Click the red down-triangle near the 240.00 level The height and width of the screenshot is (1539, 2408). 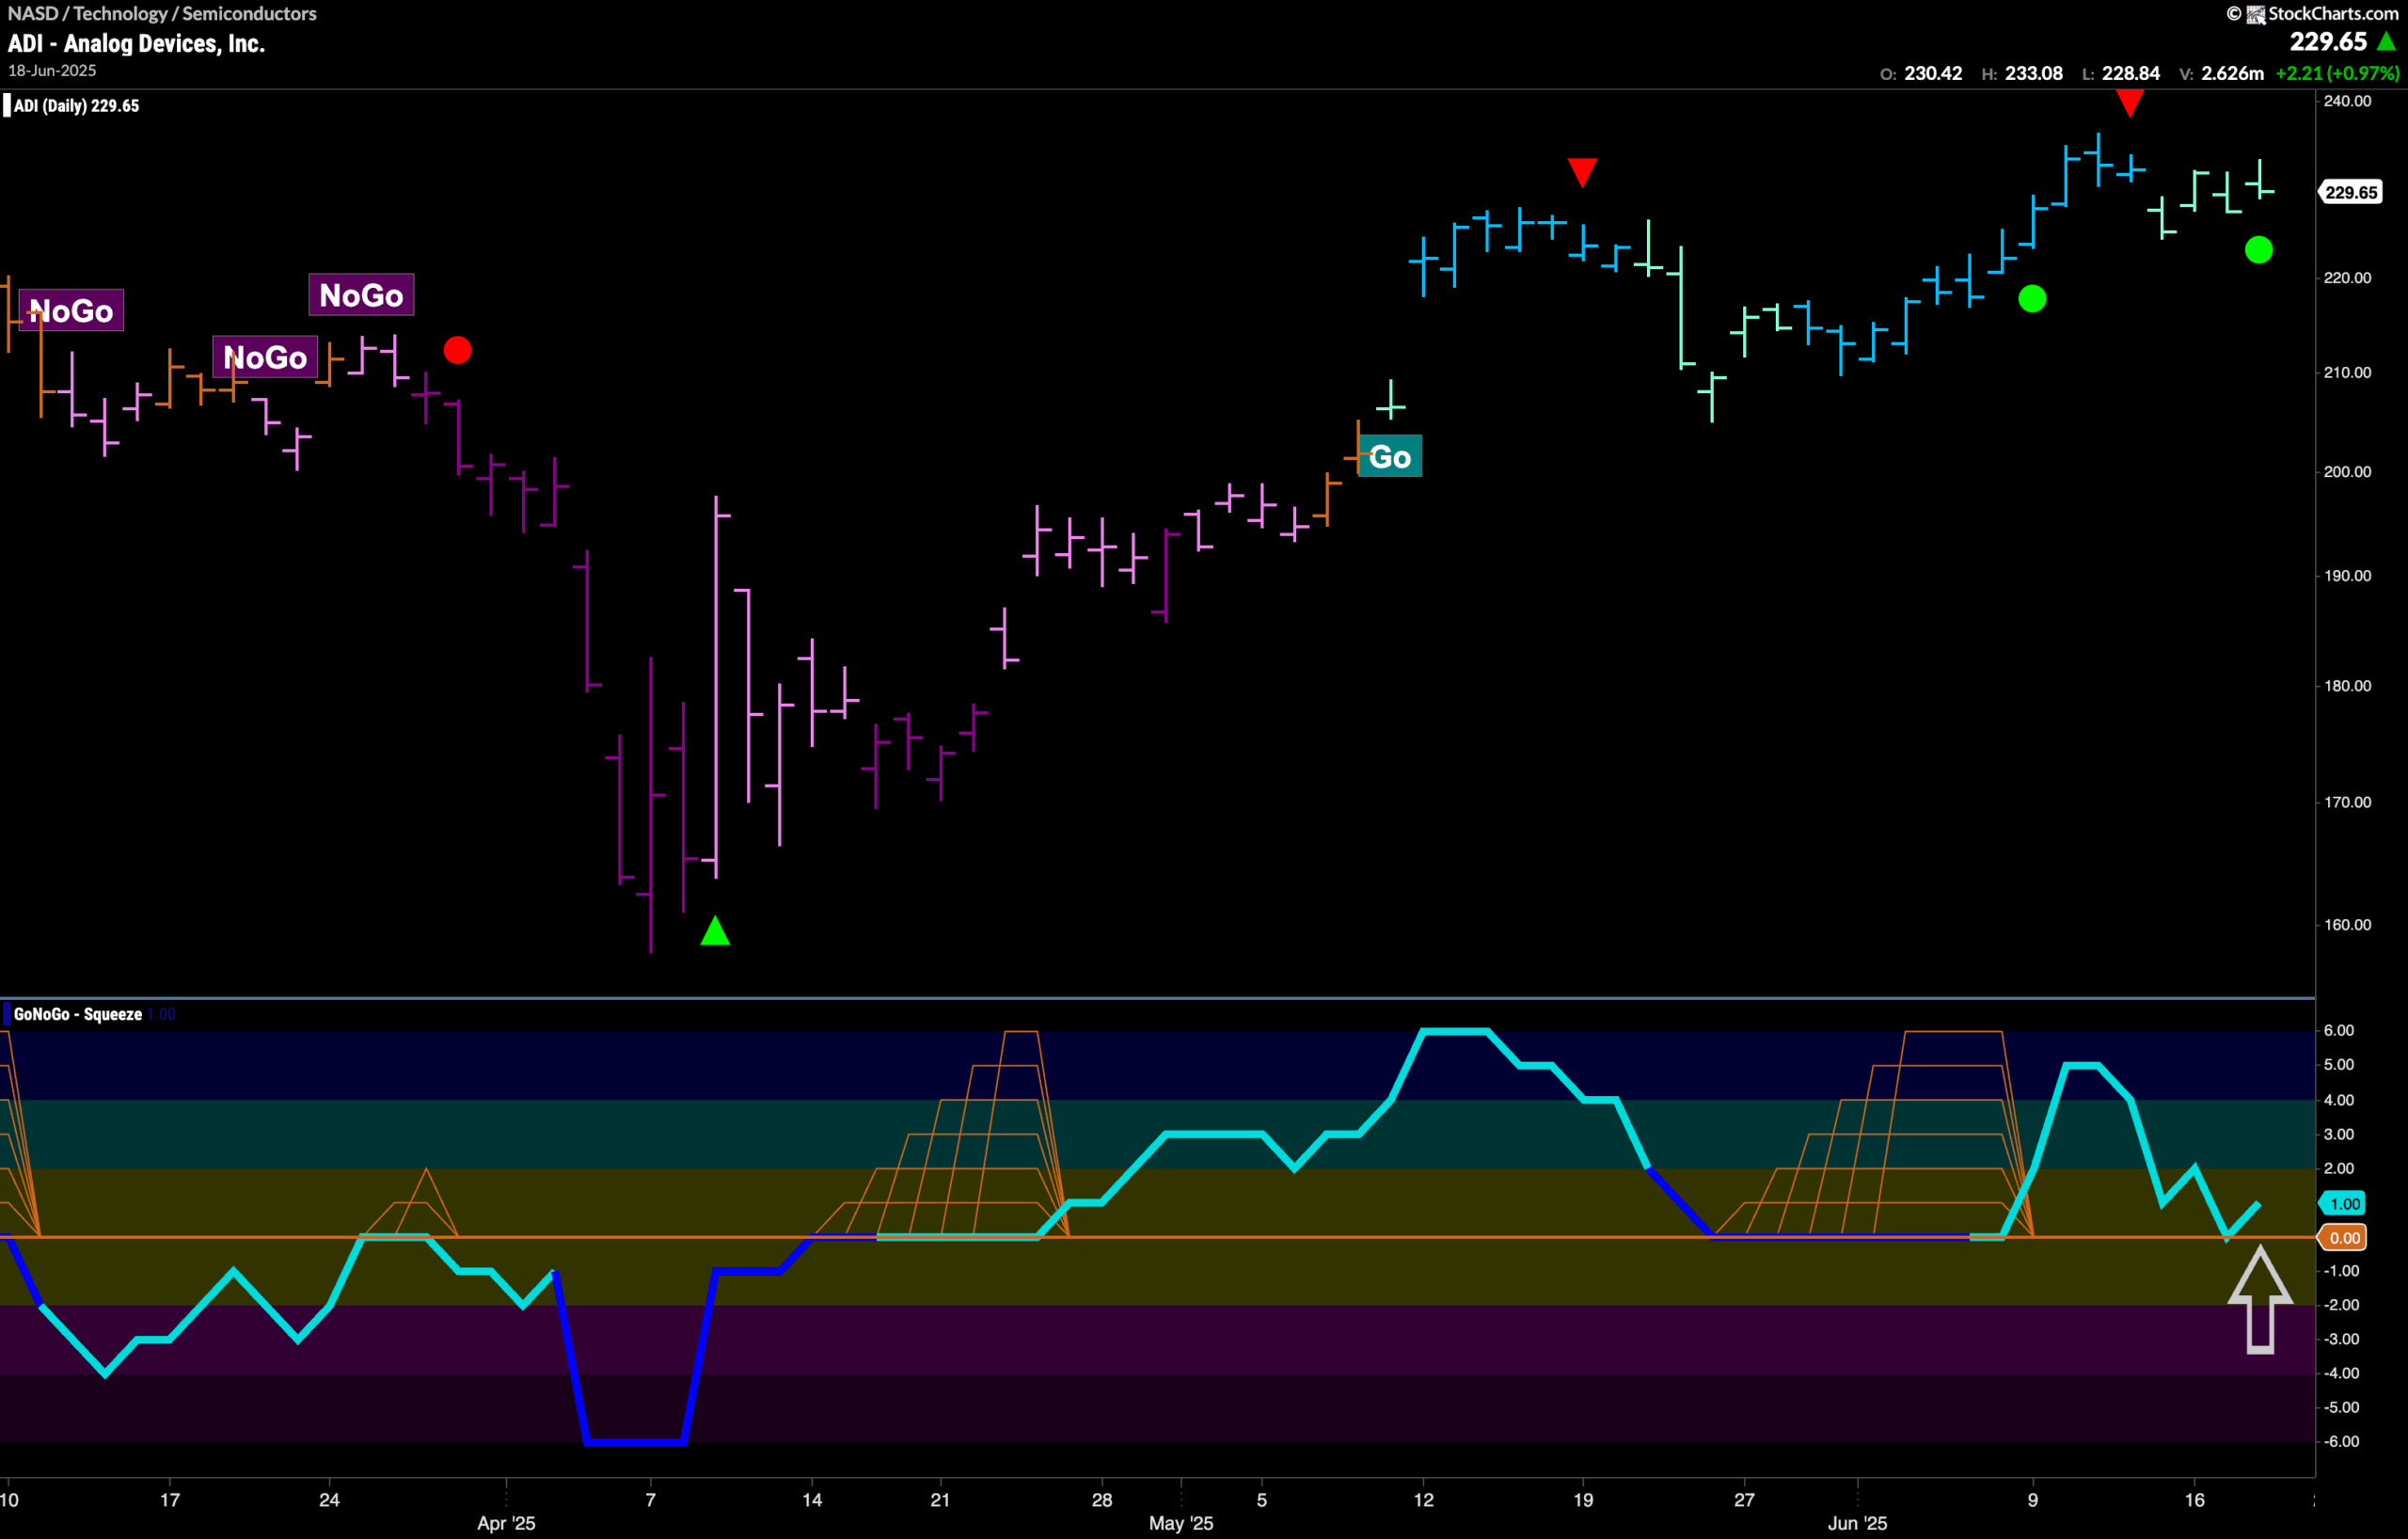pos(2130,103)
